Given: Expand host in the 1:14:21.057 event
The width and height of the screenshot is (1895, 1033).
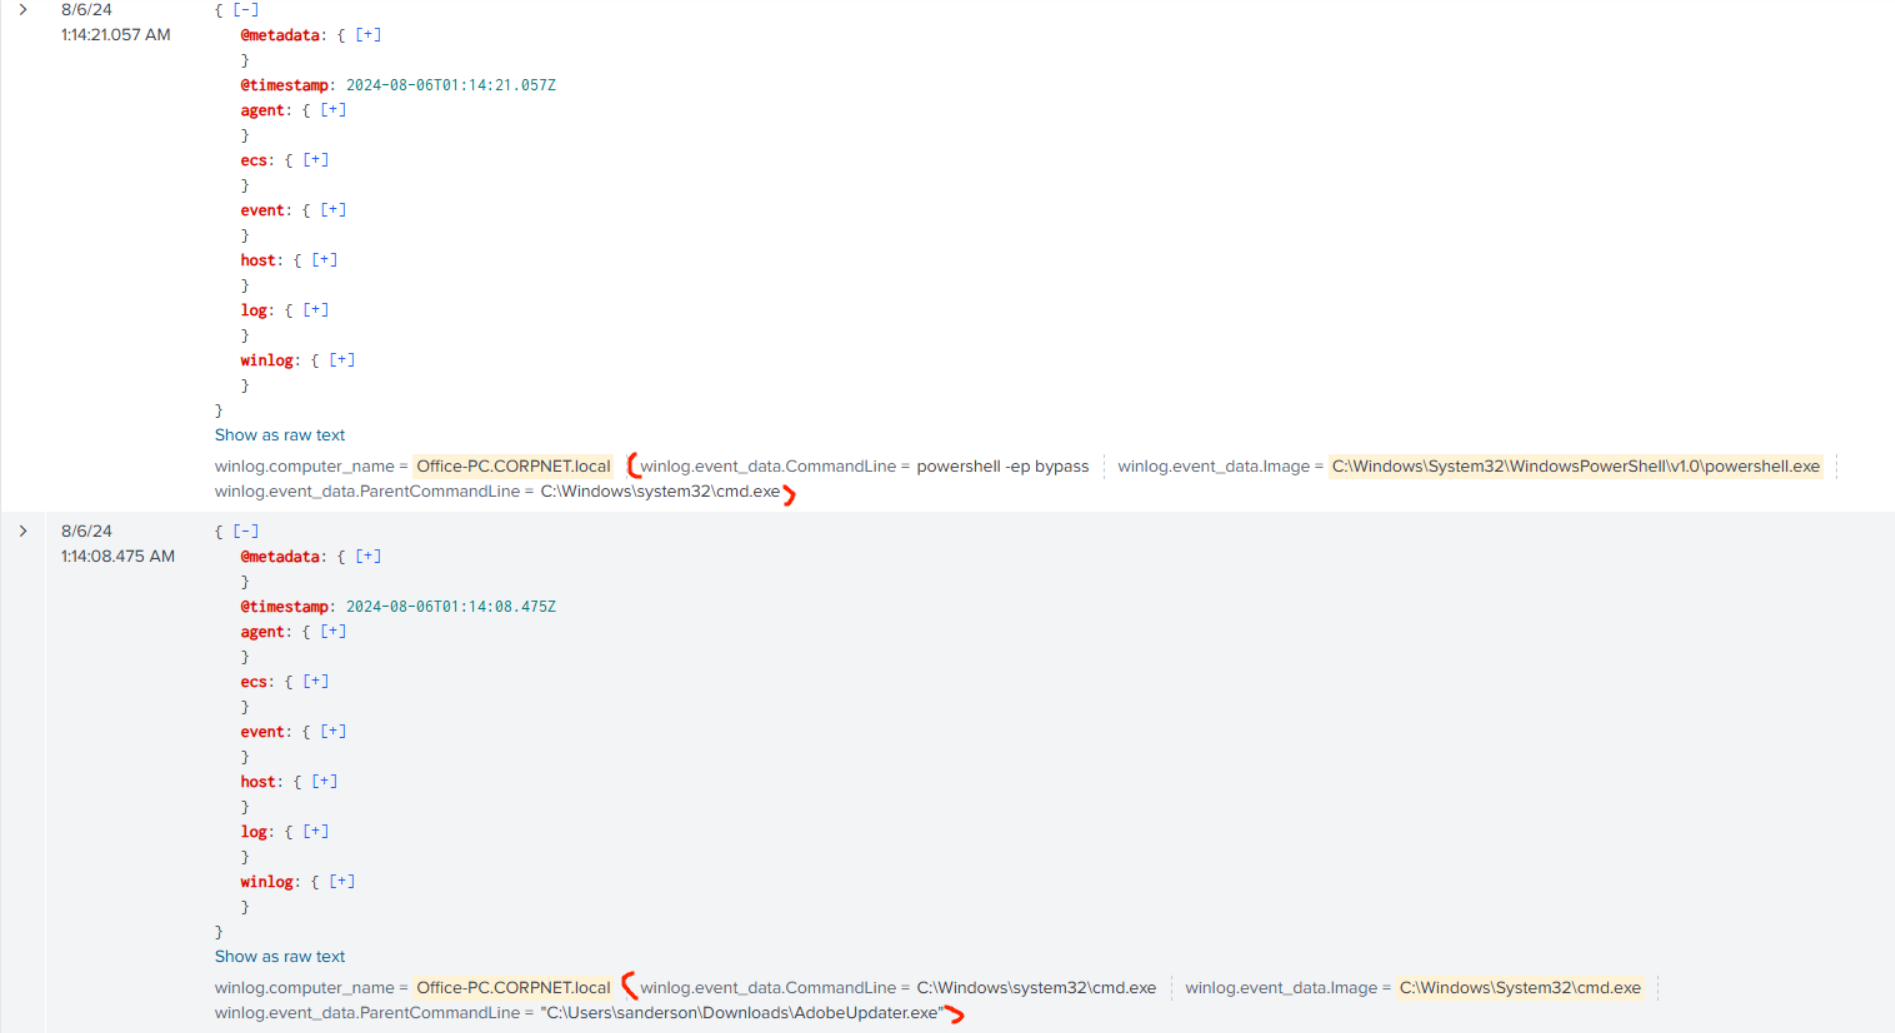Looking at the screenshot, I should 325,260.
